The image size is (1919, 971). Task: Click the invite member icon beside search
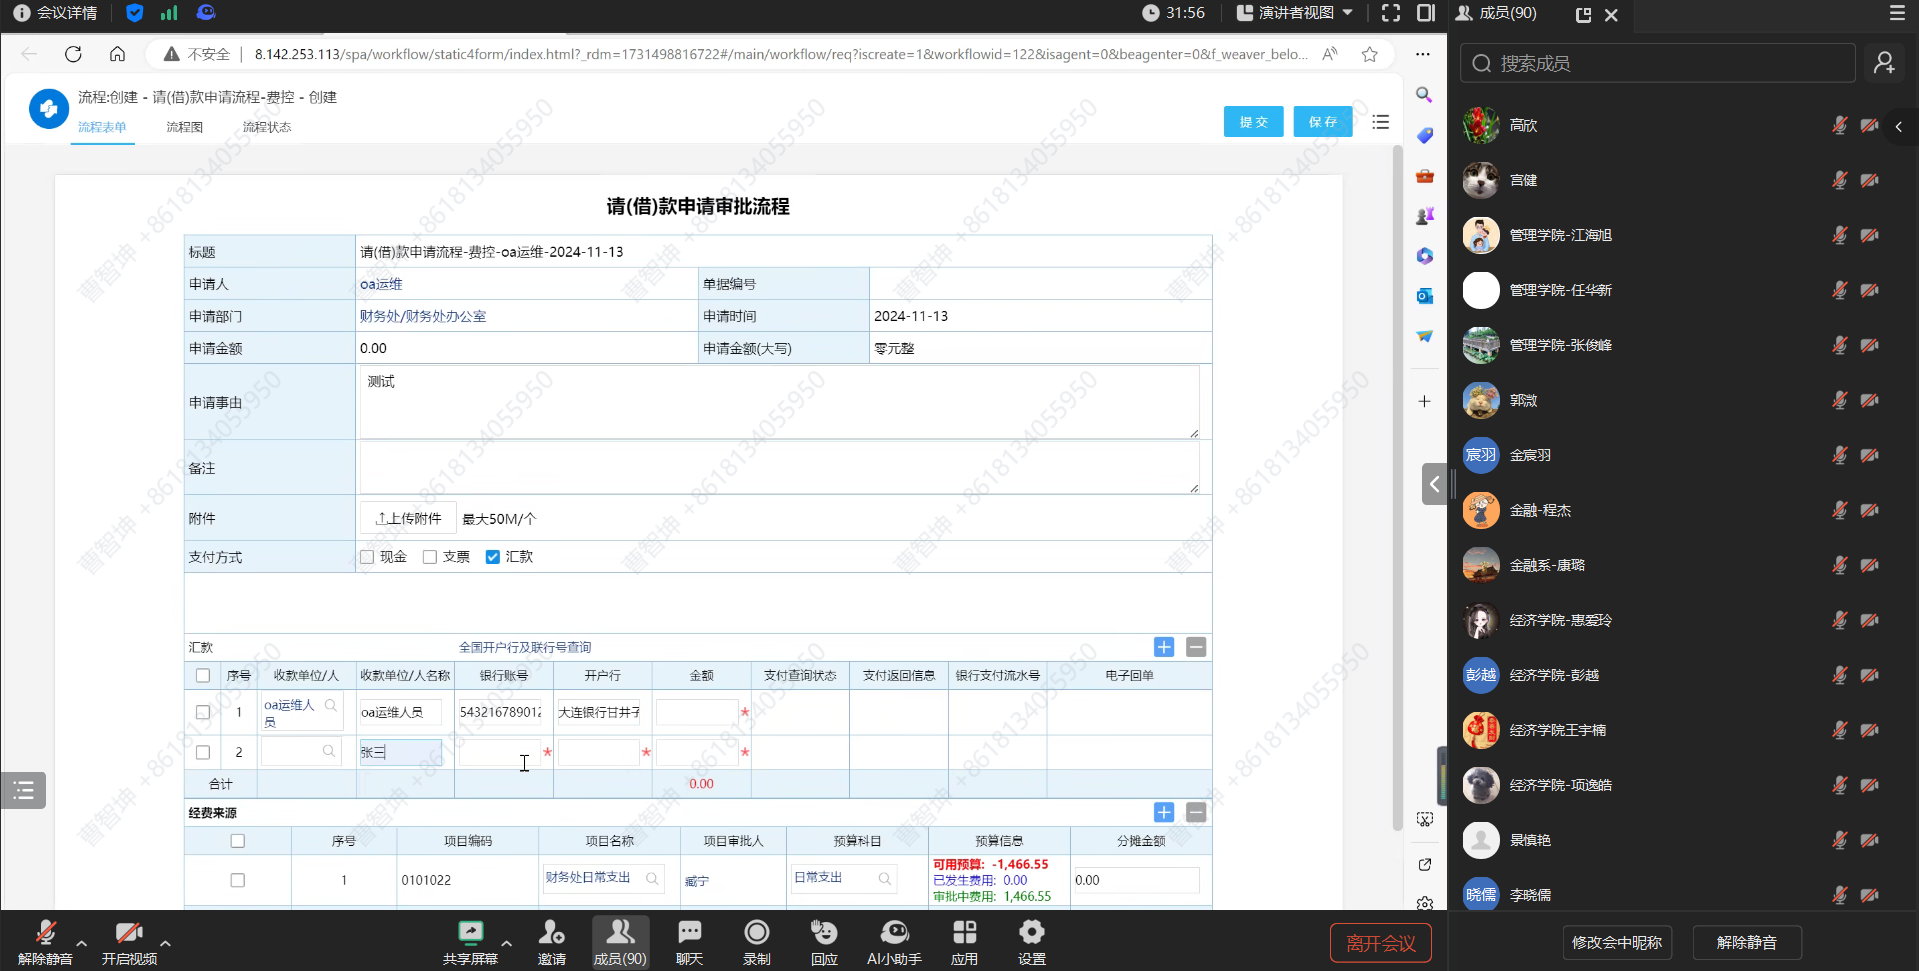pyautogui.click(x=1884, y=63)
